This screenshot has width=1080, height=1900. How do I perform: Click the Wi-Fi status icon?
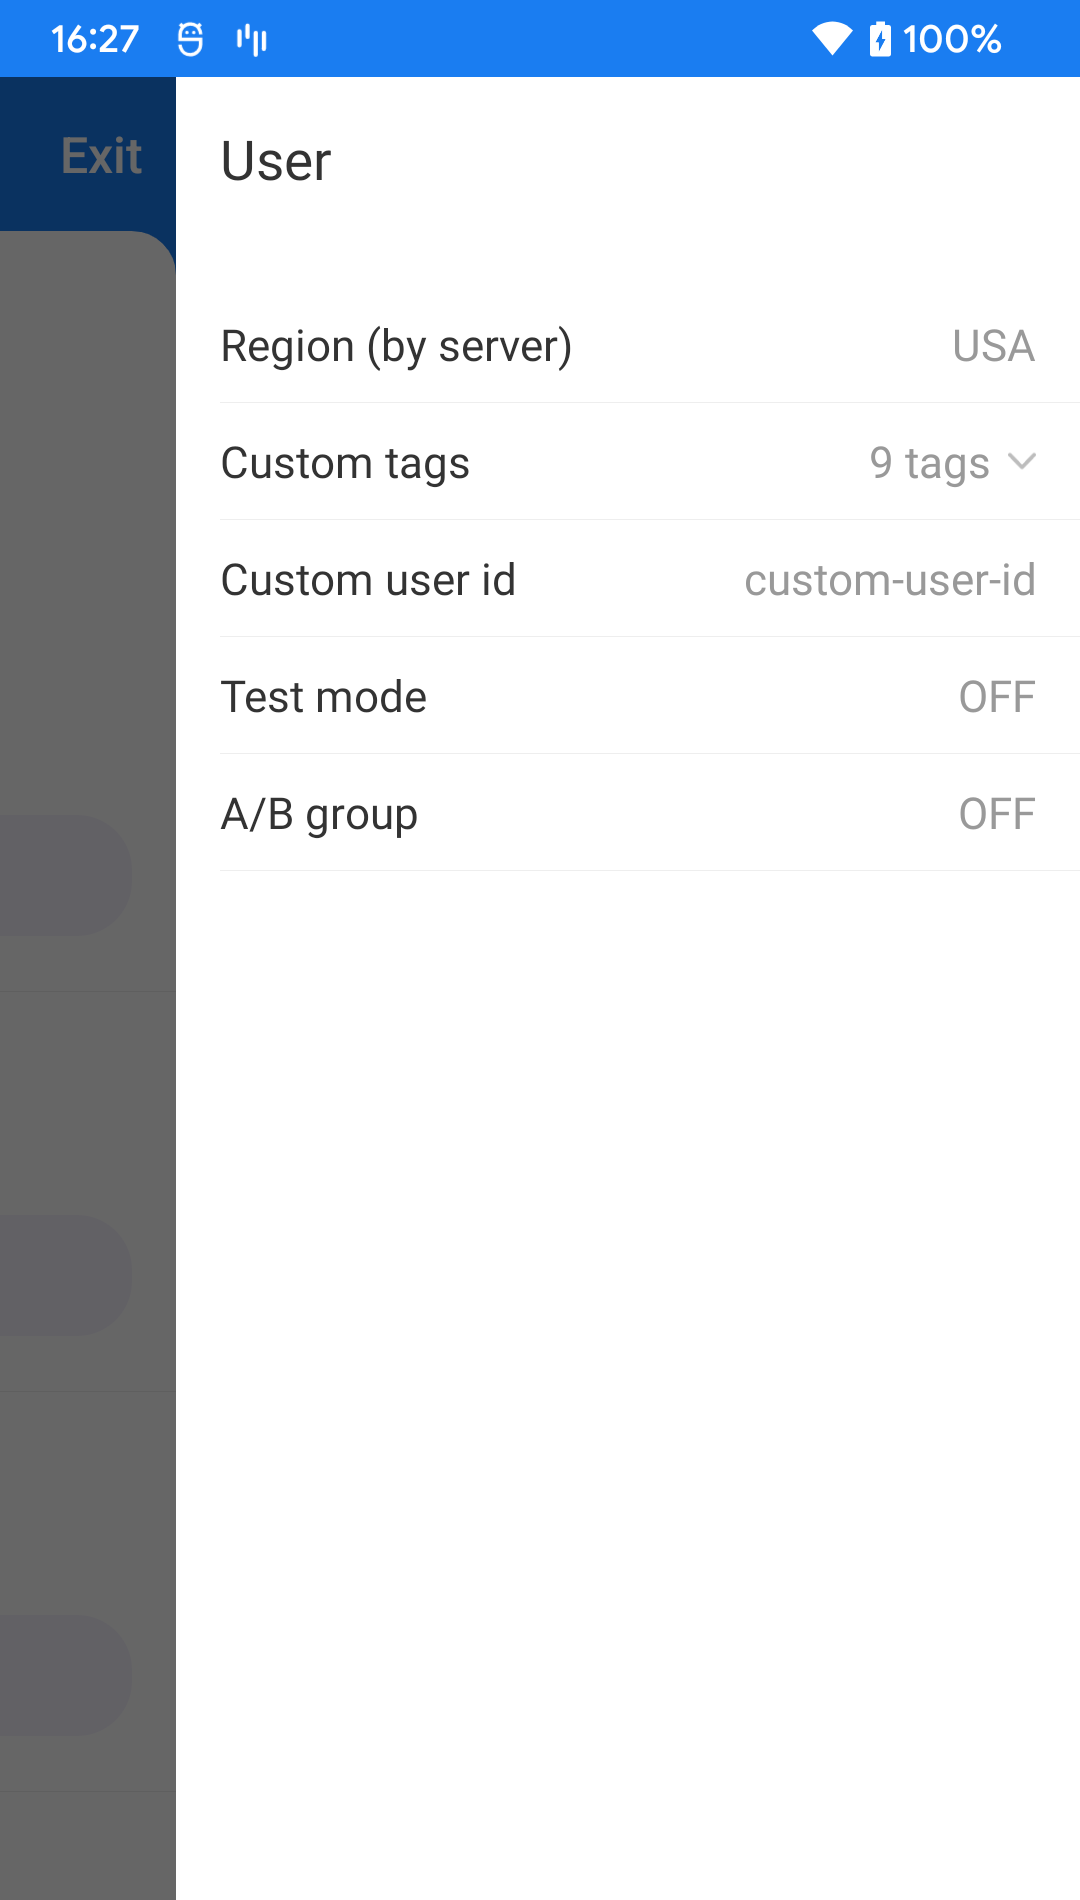[x=833, y=38]
